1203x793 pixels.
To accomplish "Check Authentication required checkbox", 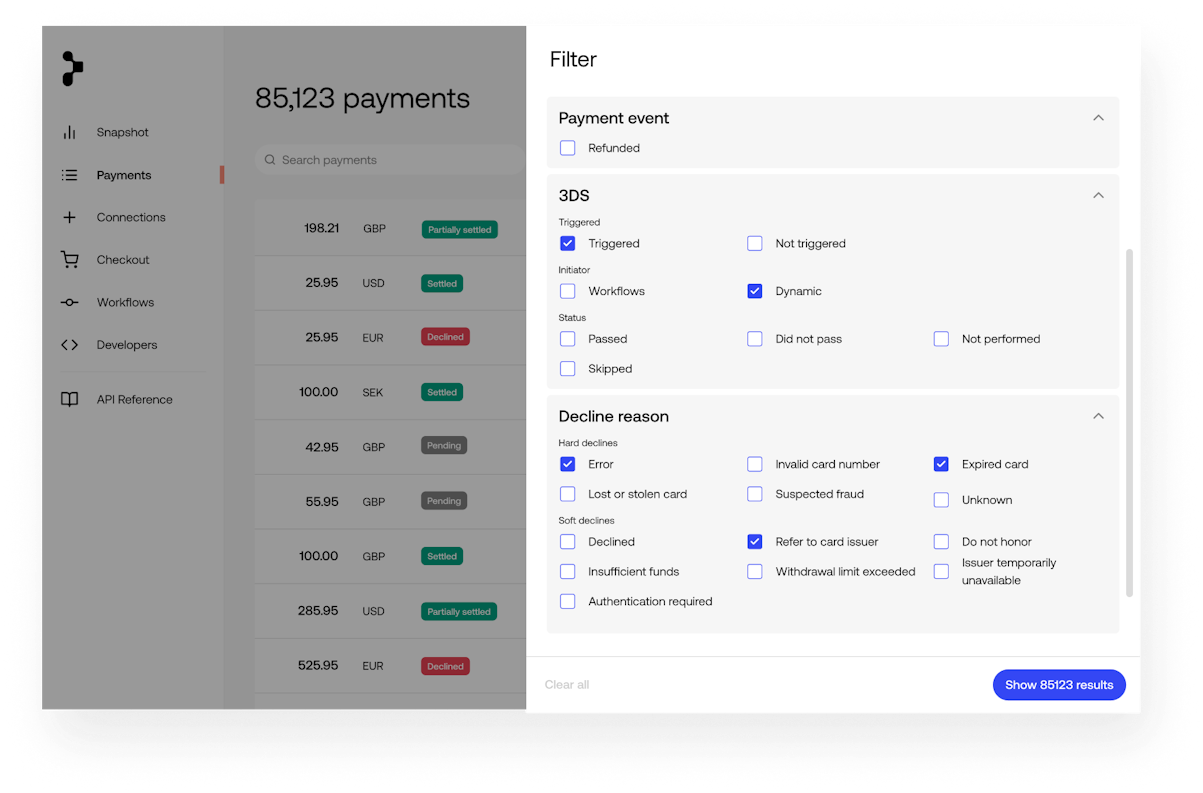I will click(x=568, y=602).
